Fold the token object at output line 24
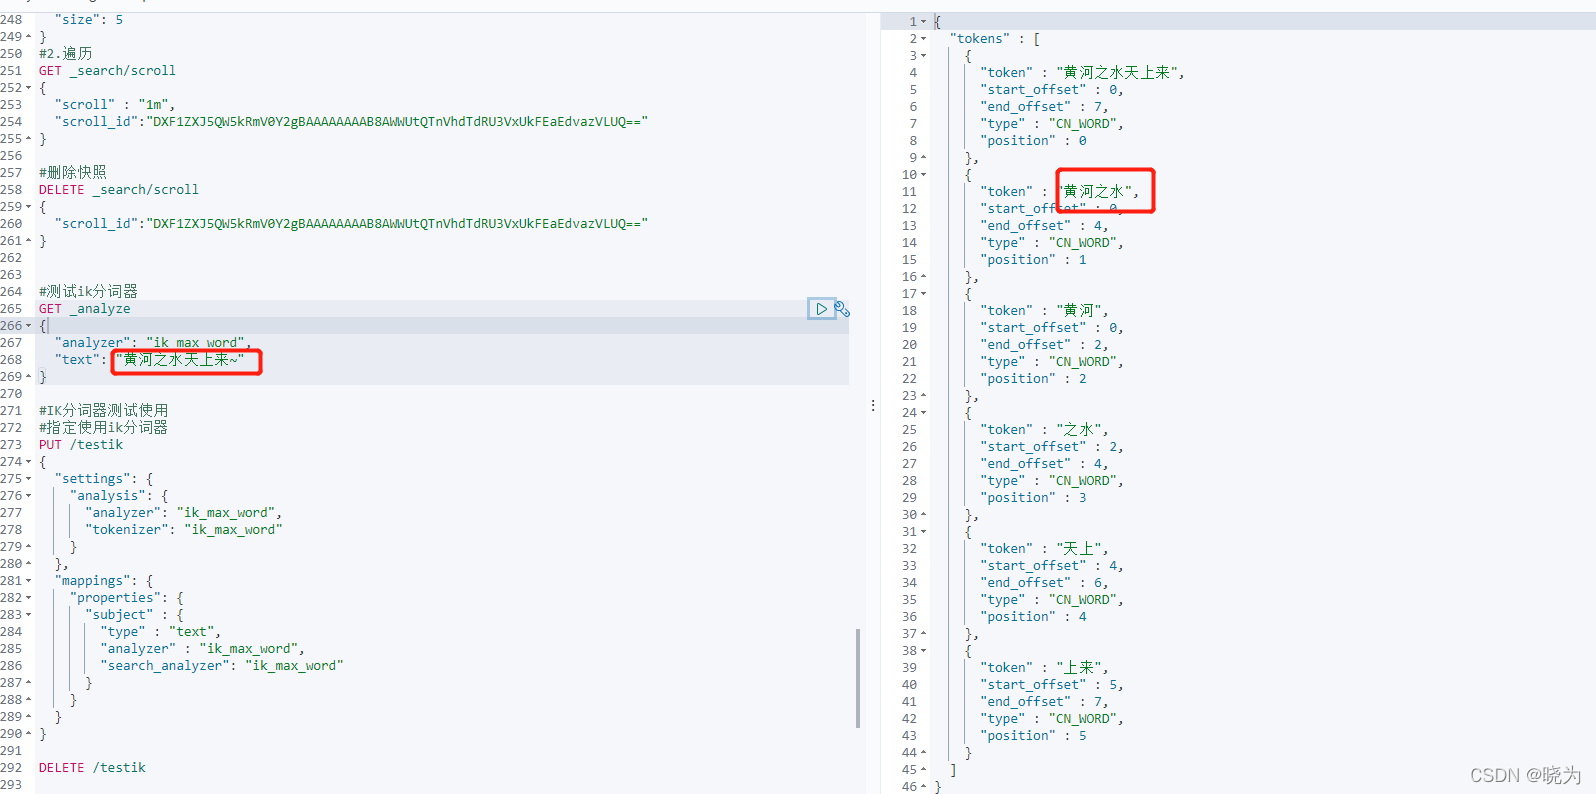 [x=924, y=413]
